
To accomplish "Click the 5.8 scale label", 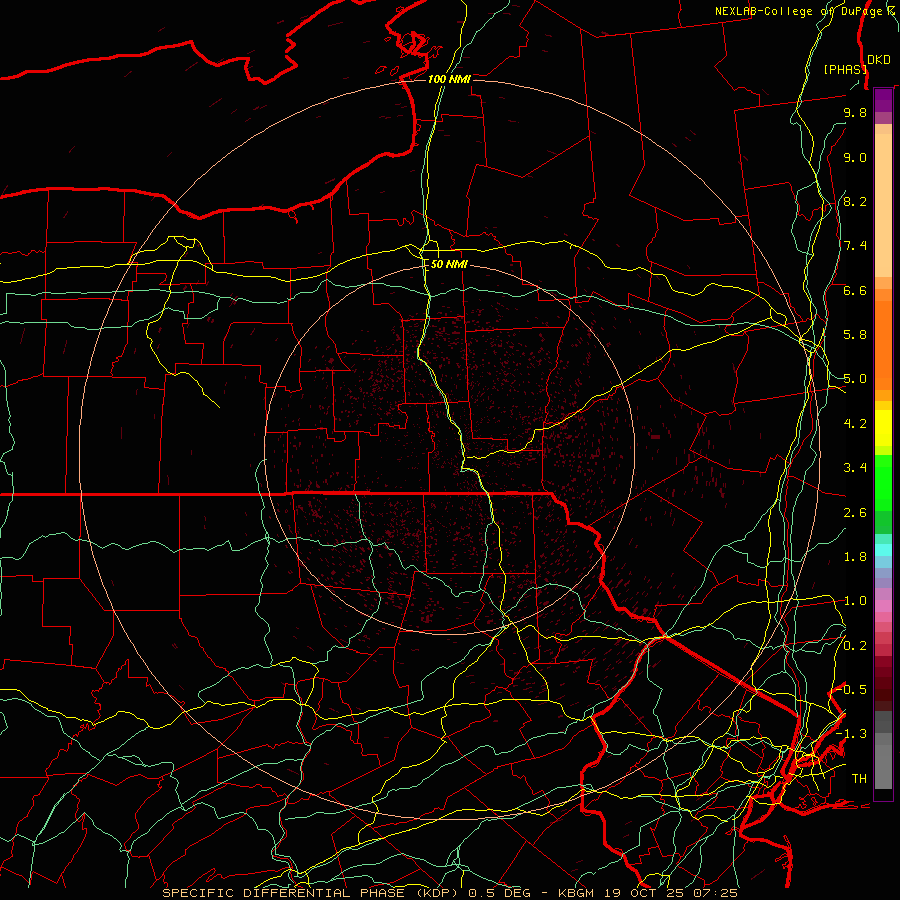I will pos(855,335).
